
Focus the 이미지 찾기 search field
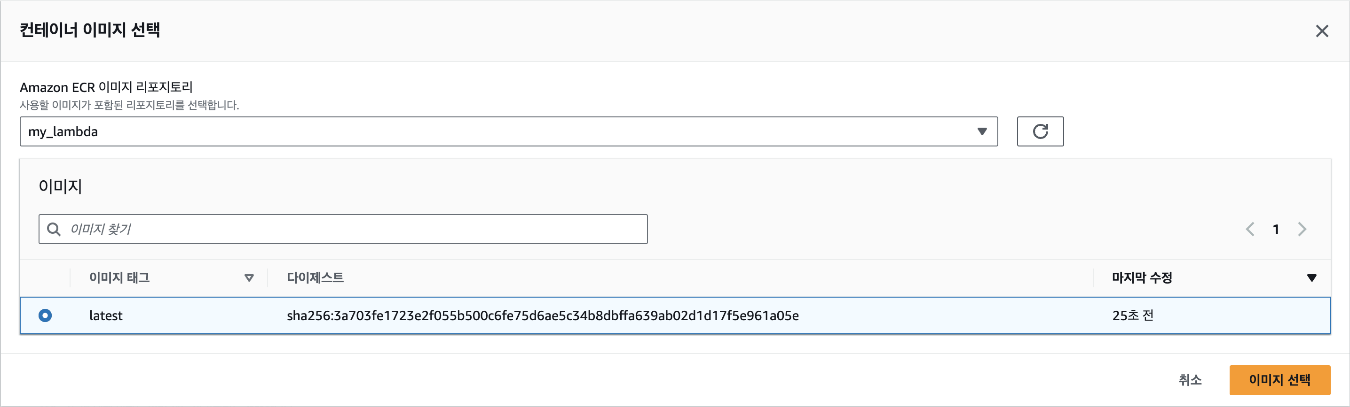coord(343,229)
